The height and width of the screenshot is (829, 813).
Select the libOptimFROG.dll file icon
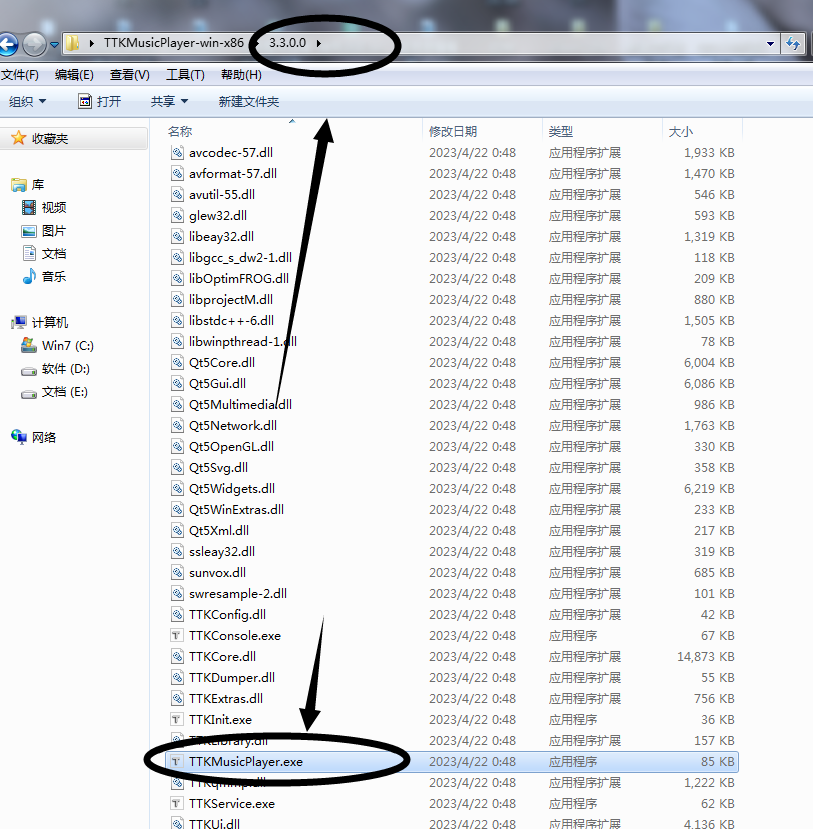pos(177,279)
